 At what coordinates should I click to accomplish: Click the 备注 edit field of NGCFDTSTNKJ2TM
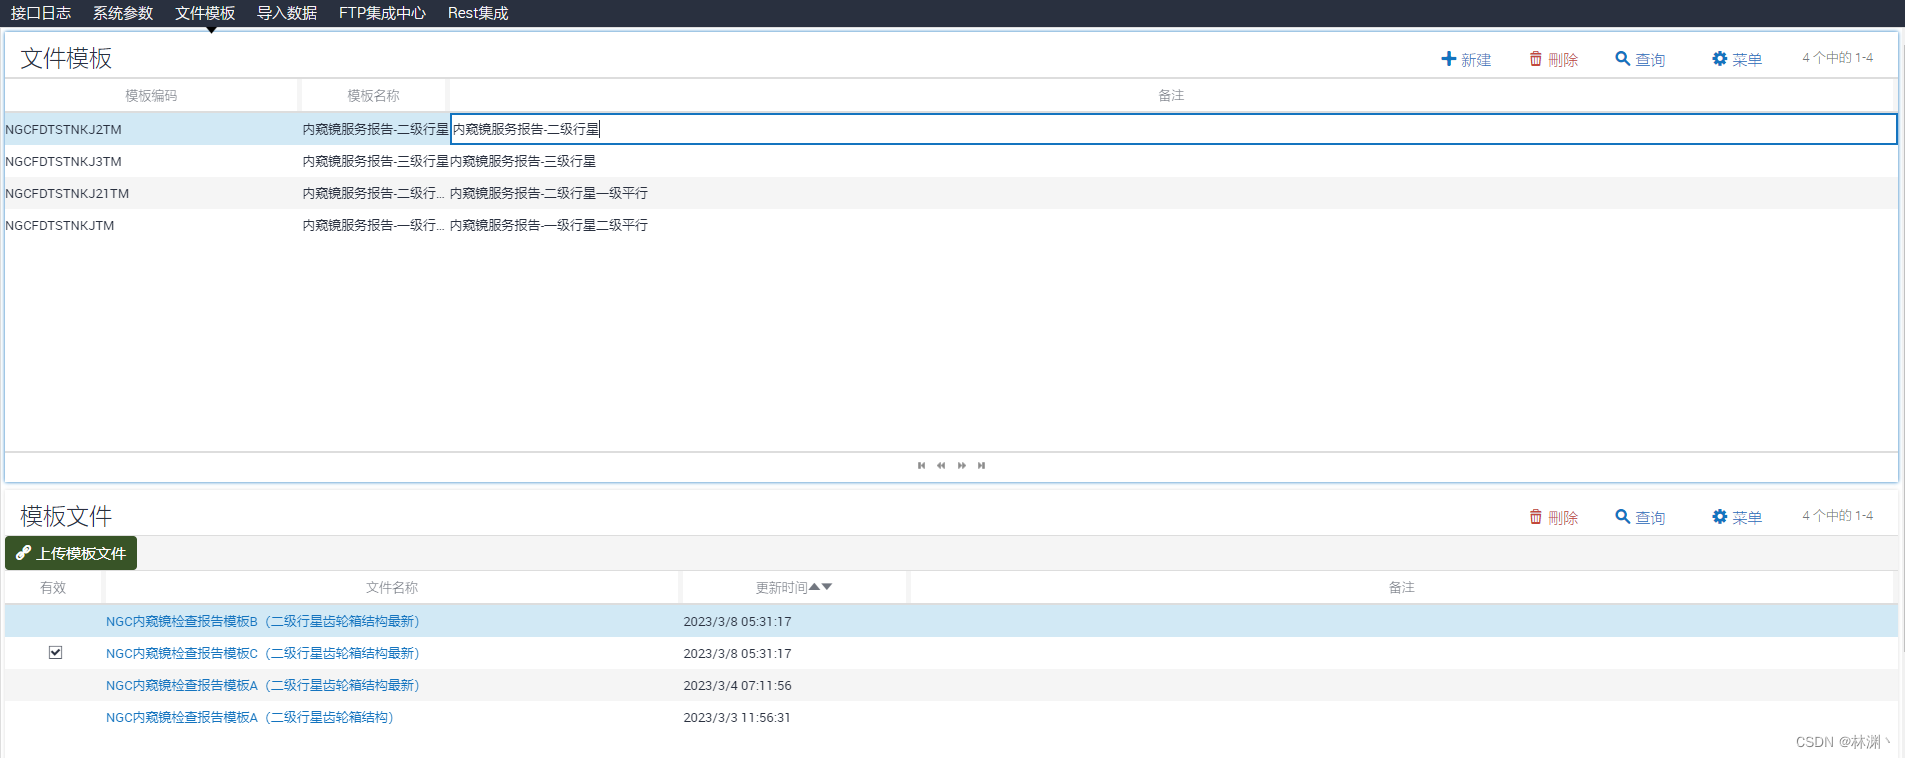[1173, 129]
